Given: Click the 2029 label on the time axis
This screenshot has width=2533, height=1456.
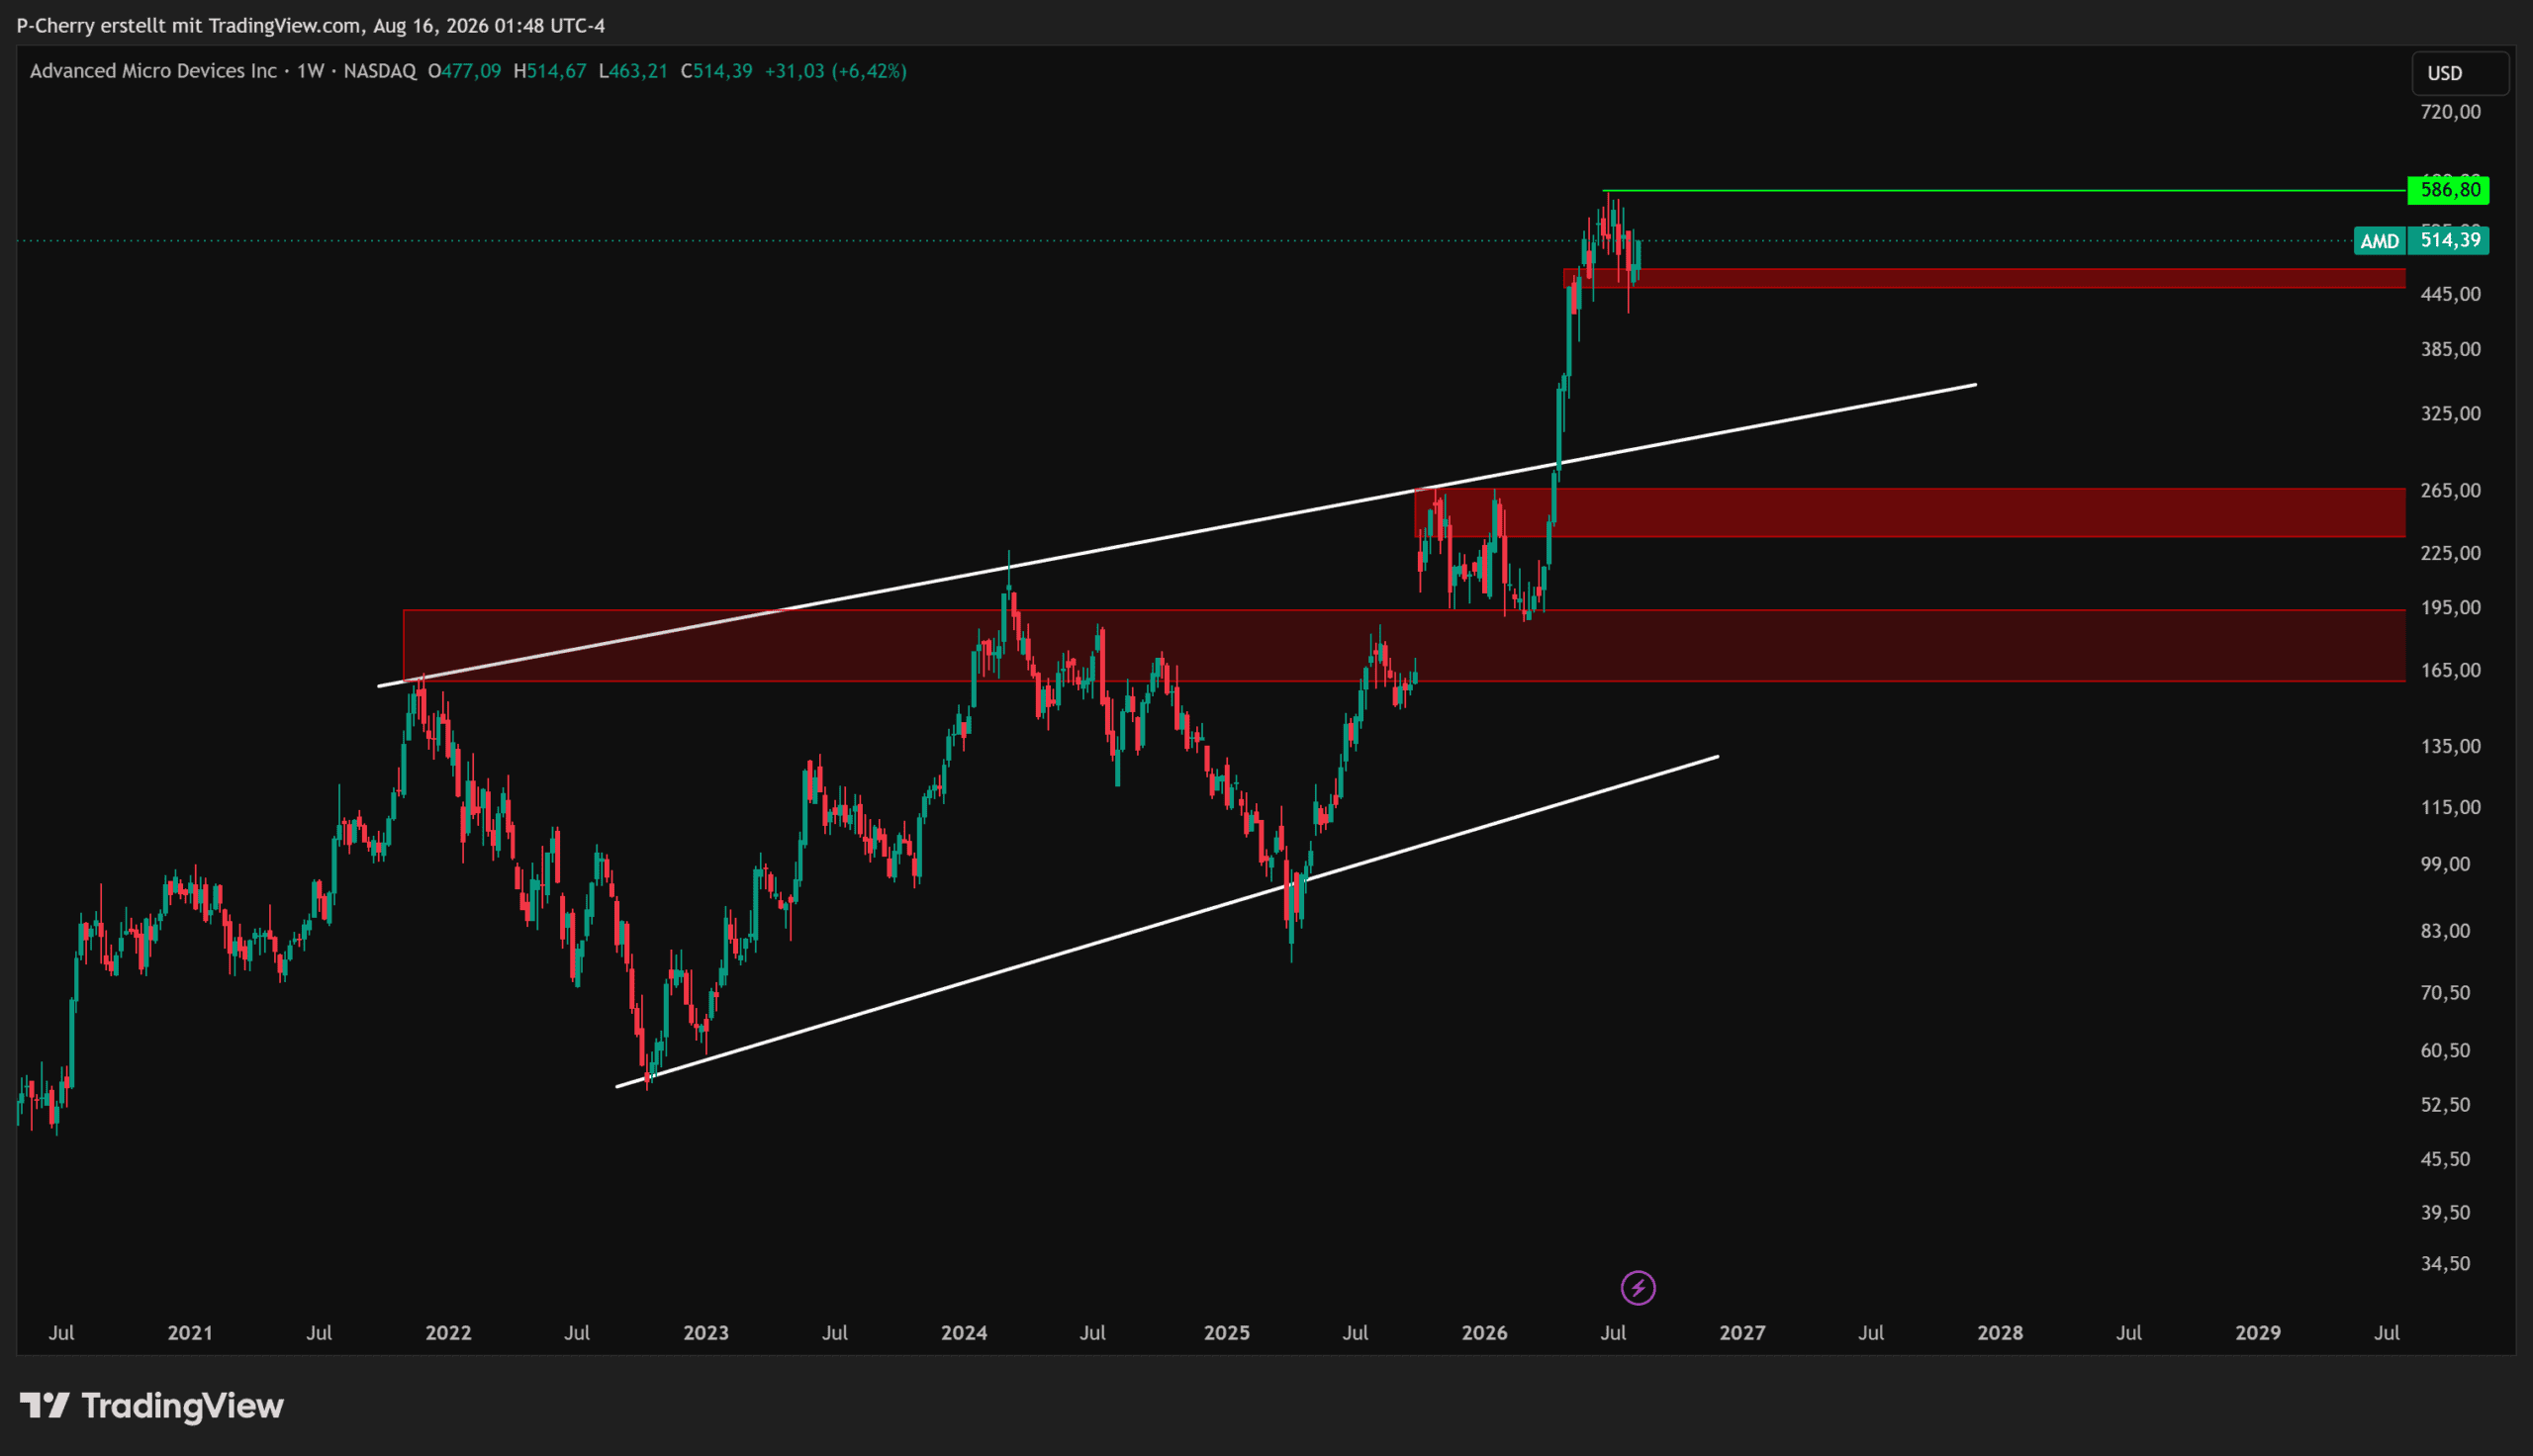Looking at the screenshot, I should 2259,1333.
